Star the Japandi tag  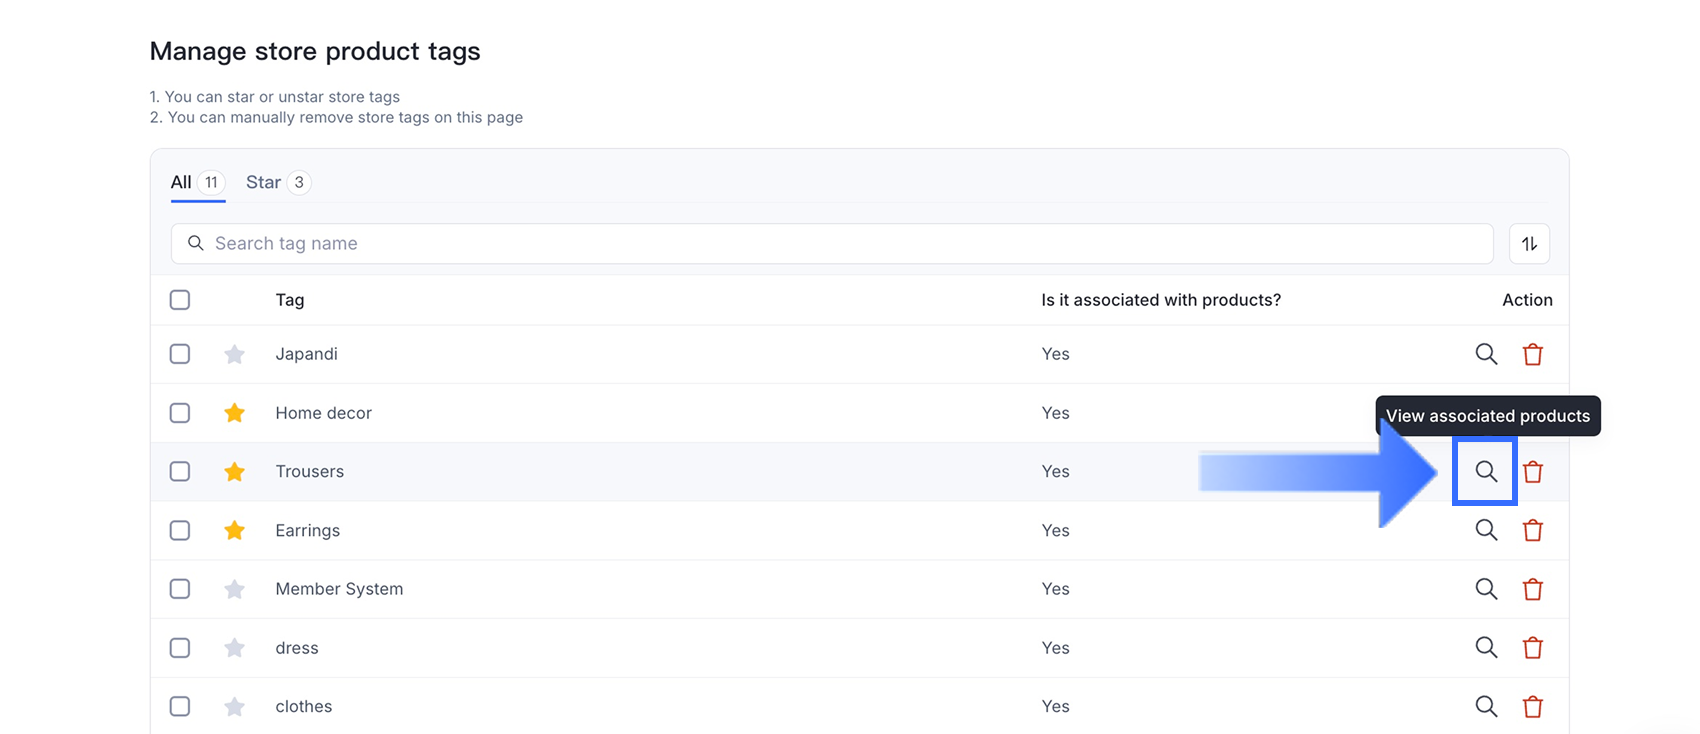(x=235, y=354)
